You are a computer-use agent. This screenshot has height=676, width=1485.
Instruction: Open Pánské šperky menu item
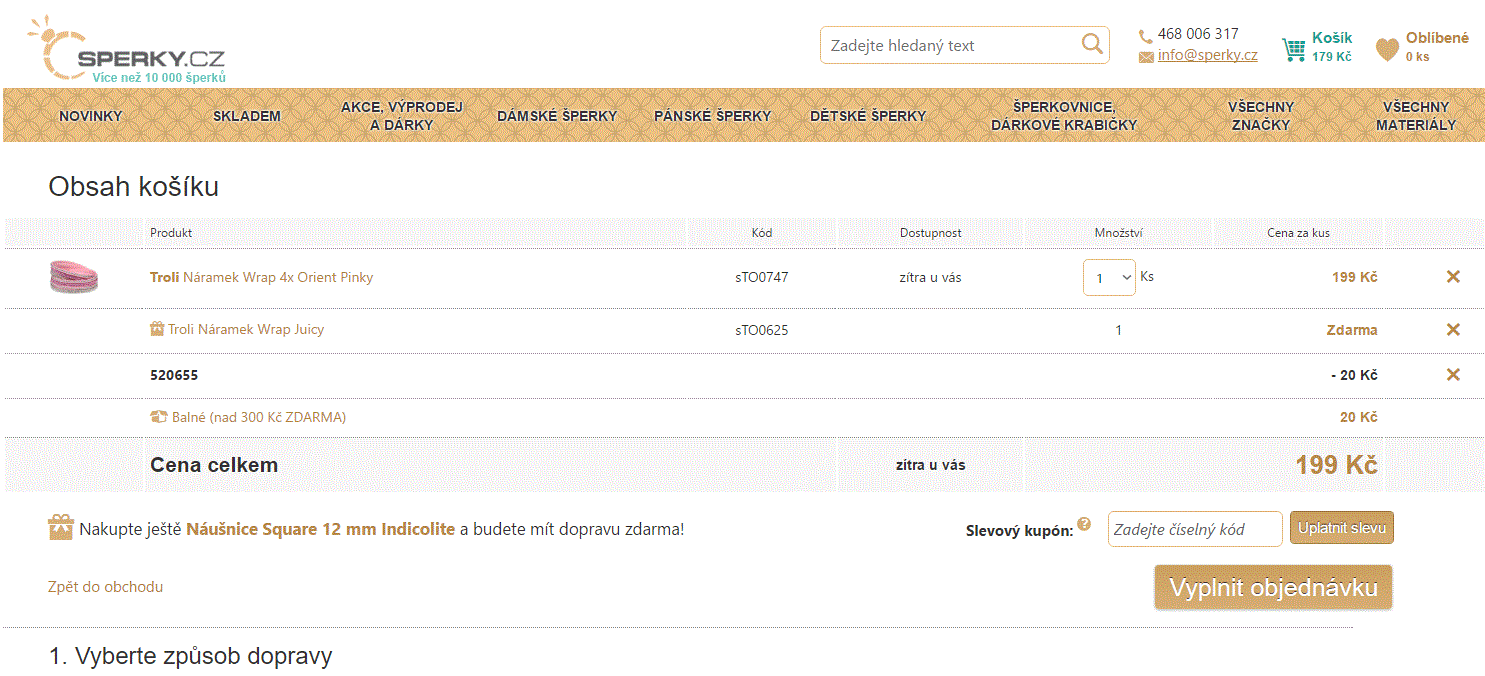click(712, 116)
